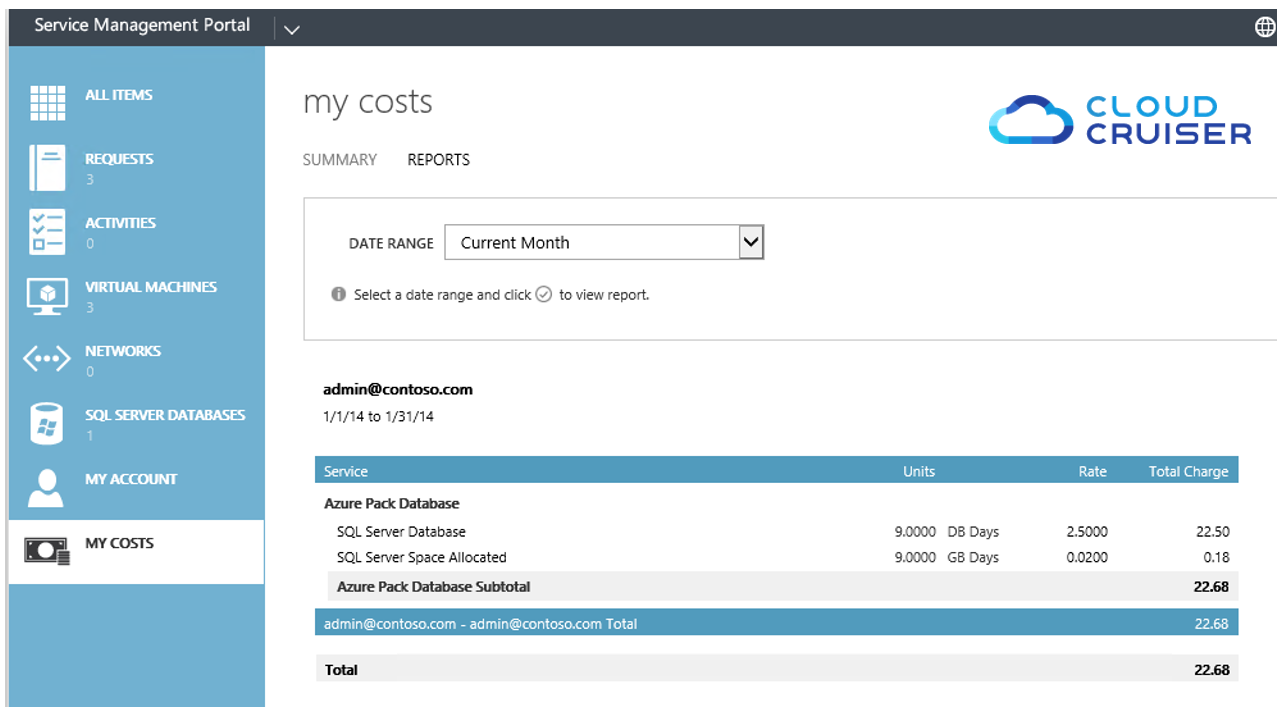
Task: Click the DB Days unit label
Action: (973, 532)
